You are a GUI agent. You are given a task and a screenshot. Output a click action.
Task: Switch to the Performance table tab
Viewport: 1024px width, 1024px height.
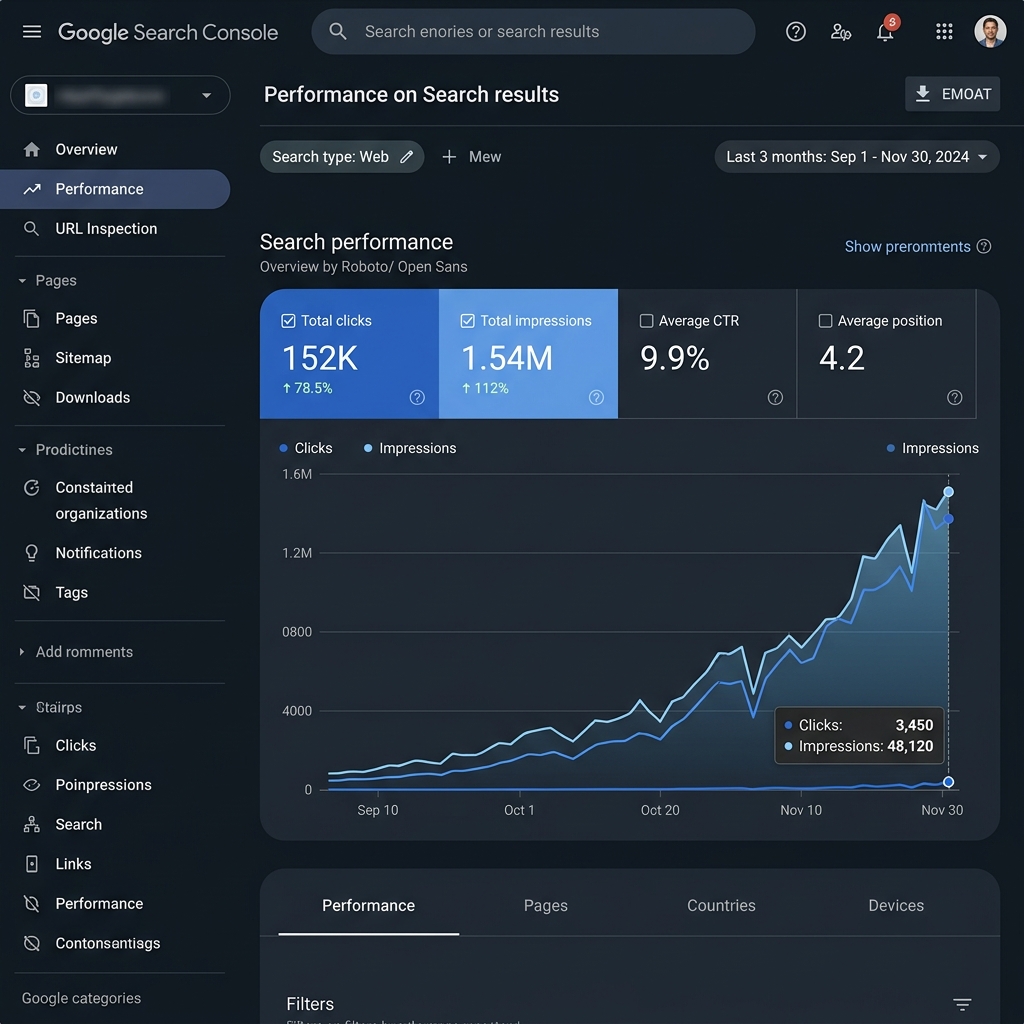point(368,906)
